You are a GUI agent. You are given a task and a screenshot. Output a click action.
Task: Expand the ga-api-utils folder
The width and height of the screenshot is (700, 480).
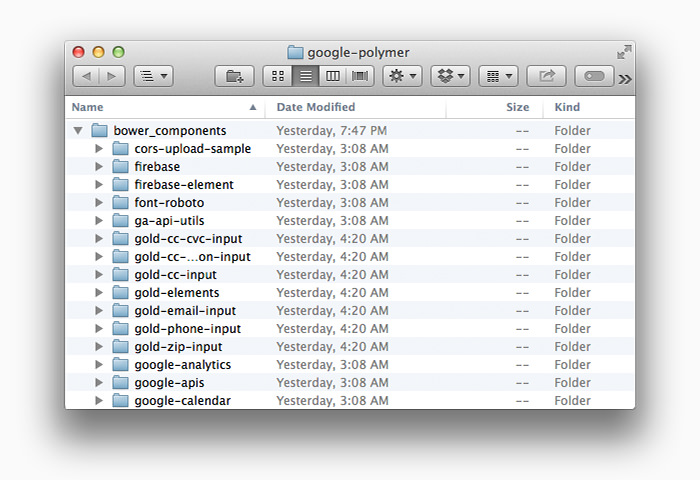click(x=99, y=221)
